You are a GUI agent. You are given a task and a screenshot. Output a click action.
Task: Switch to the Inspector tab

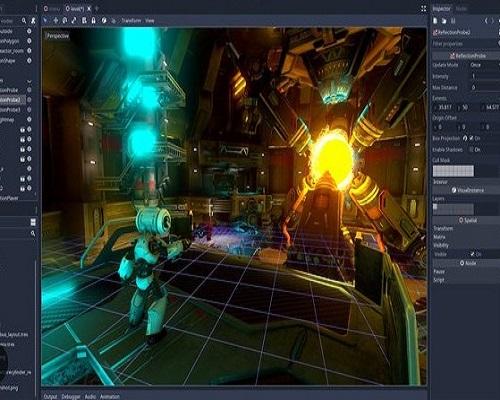441,9
